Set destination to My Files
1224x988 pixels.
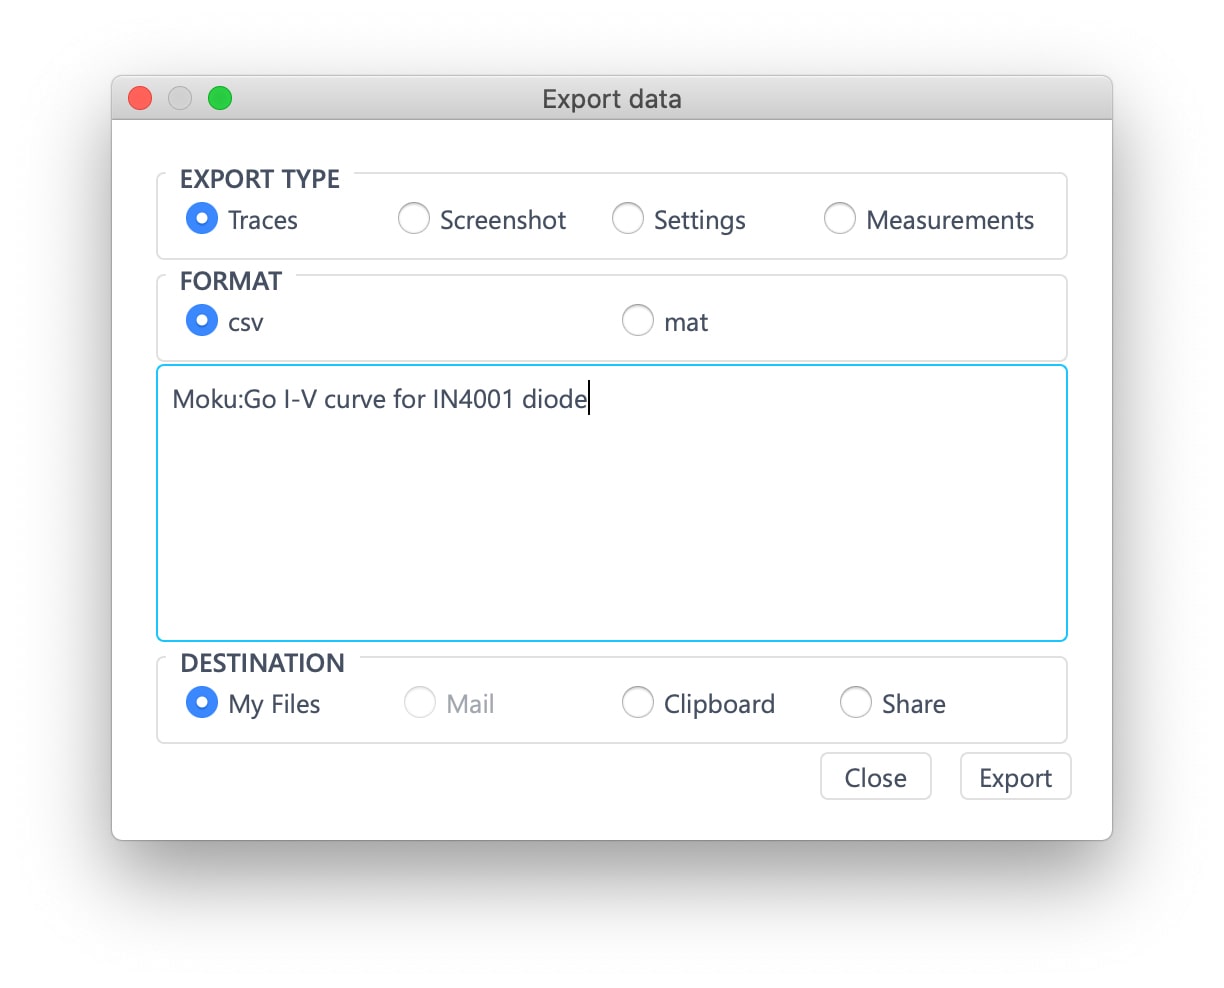coord(202,703)
